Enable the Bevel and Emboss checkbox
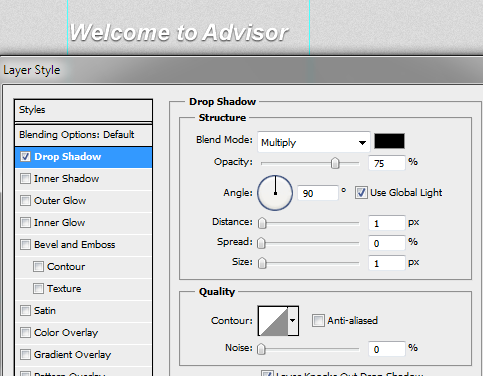 pos(25,245)
